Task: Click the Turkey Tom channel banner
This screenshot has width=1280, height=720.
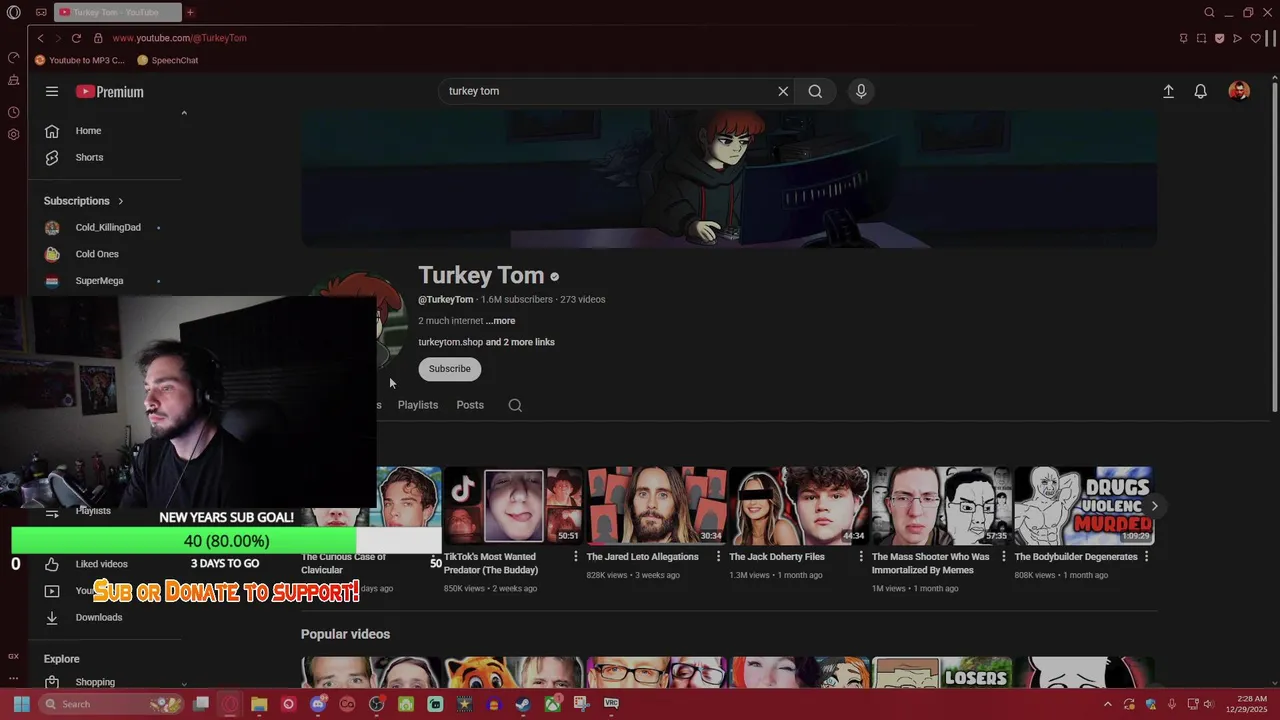Action: point(729,179)
